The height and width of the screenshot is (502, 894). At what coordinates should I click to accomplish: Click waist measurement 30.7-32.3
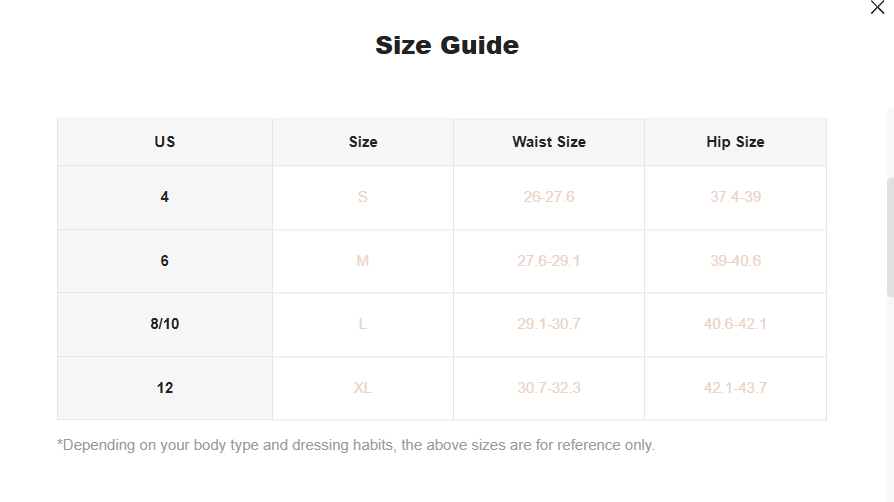tap(549, 388)
